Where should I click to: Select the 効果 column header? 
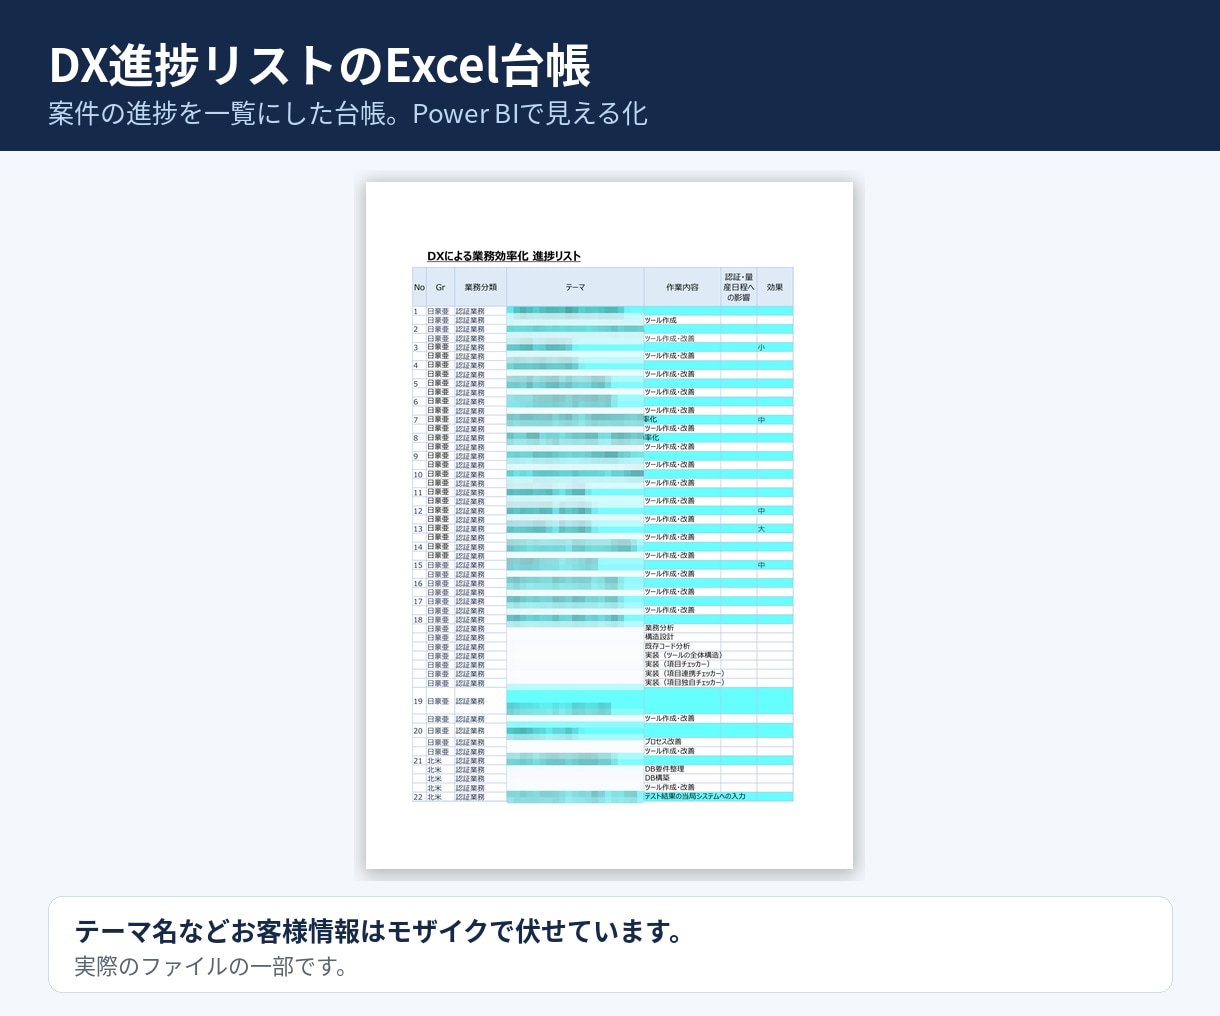click(x=775, y=287)
